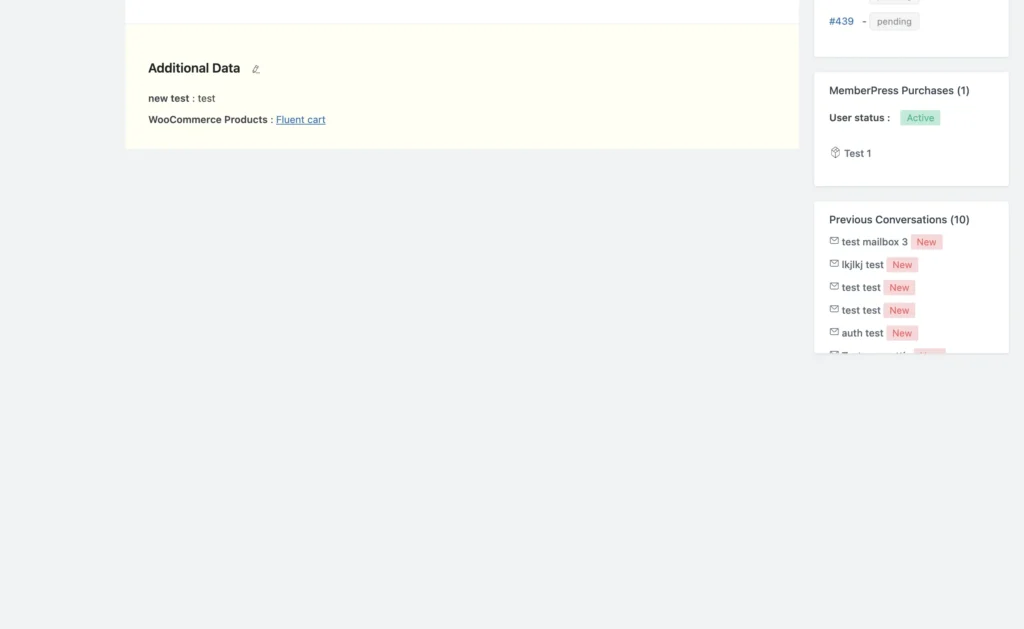Open the lkjlkj test conversation
The image size is (1024, 629).
click(x=862, y=265)
